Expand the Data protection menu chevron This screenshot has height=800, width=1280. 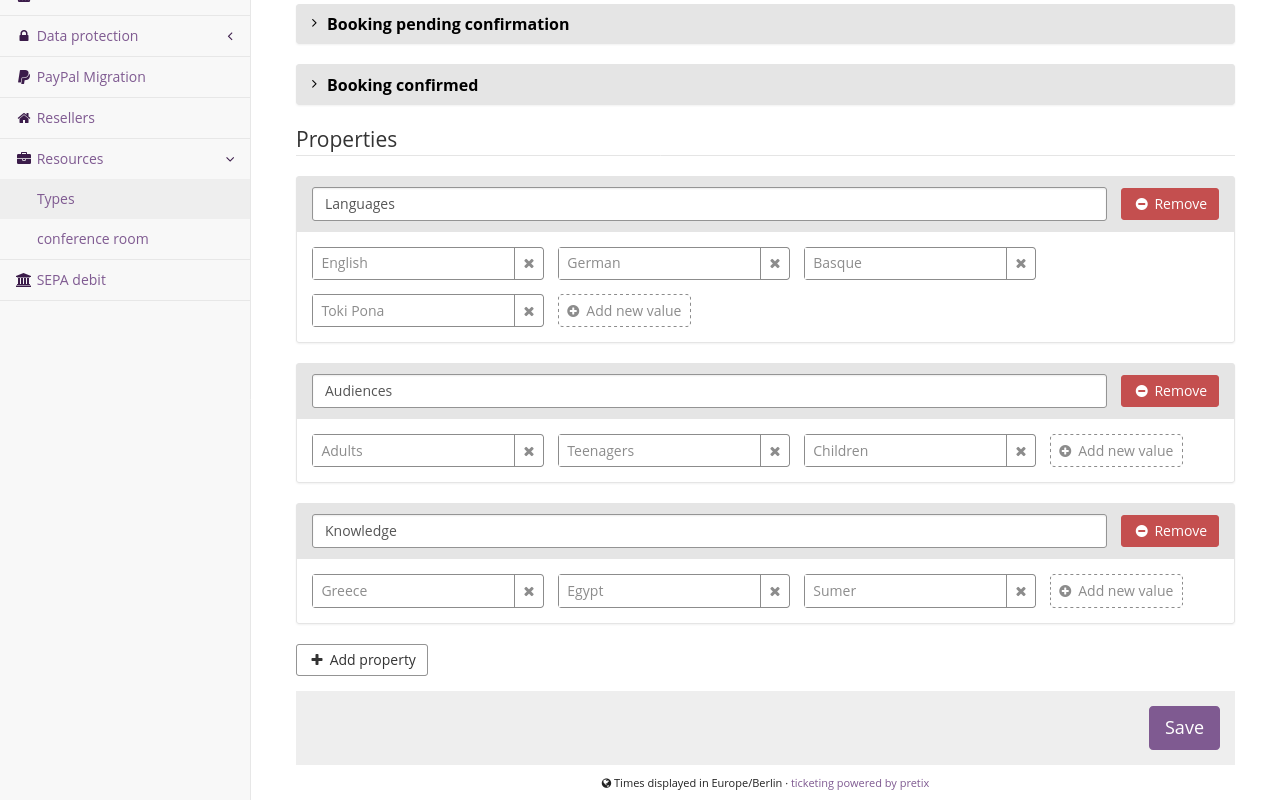pos(230,36)
